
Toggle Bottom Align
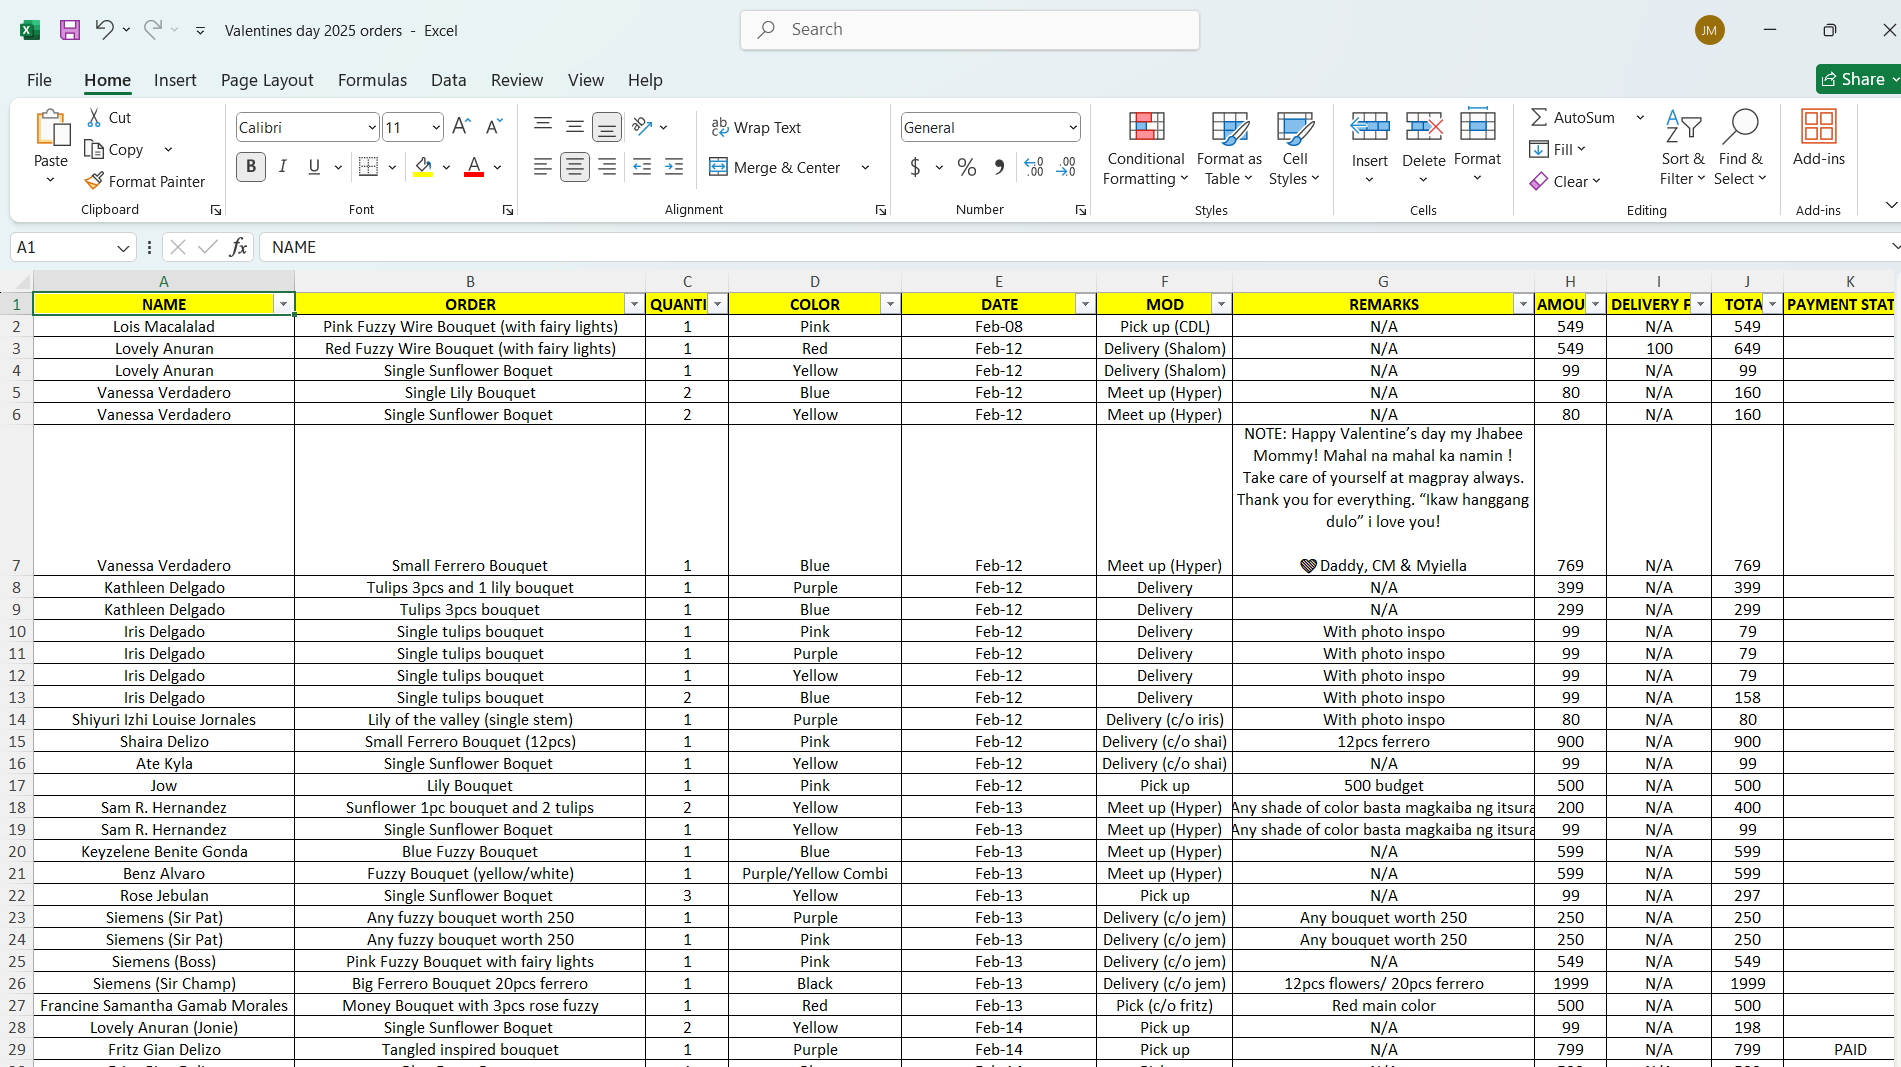pos(606,126)
